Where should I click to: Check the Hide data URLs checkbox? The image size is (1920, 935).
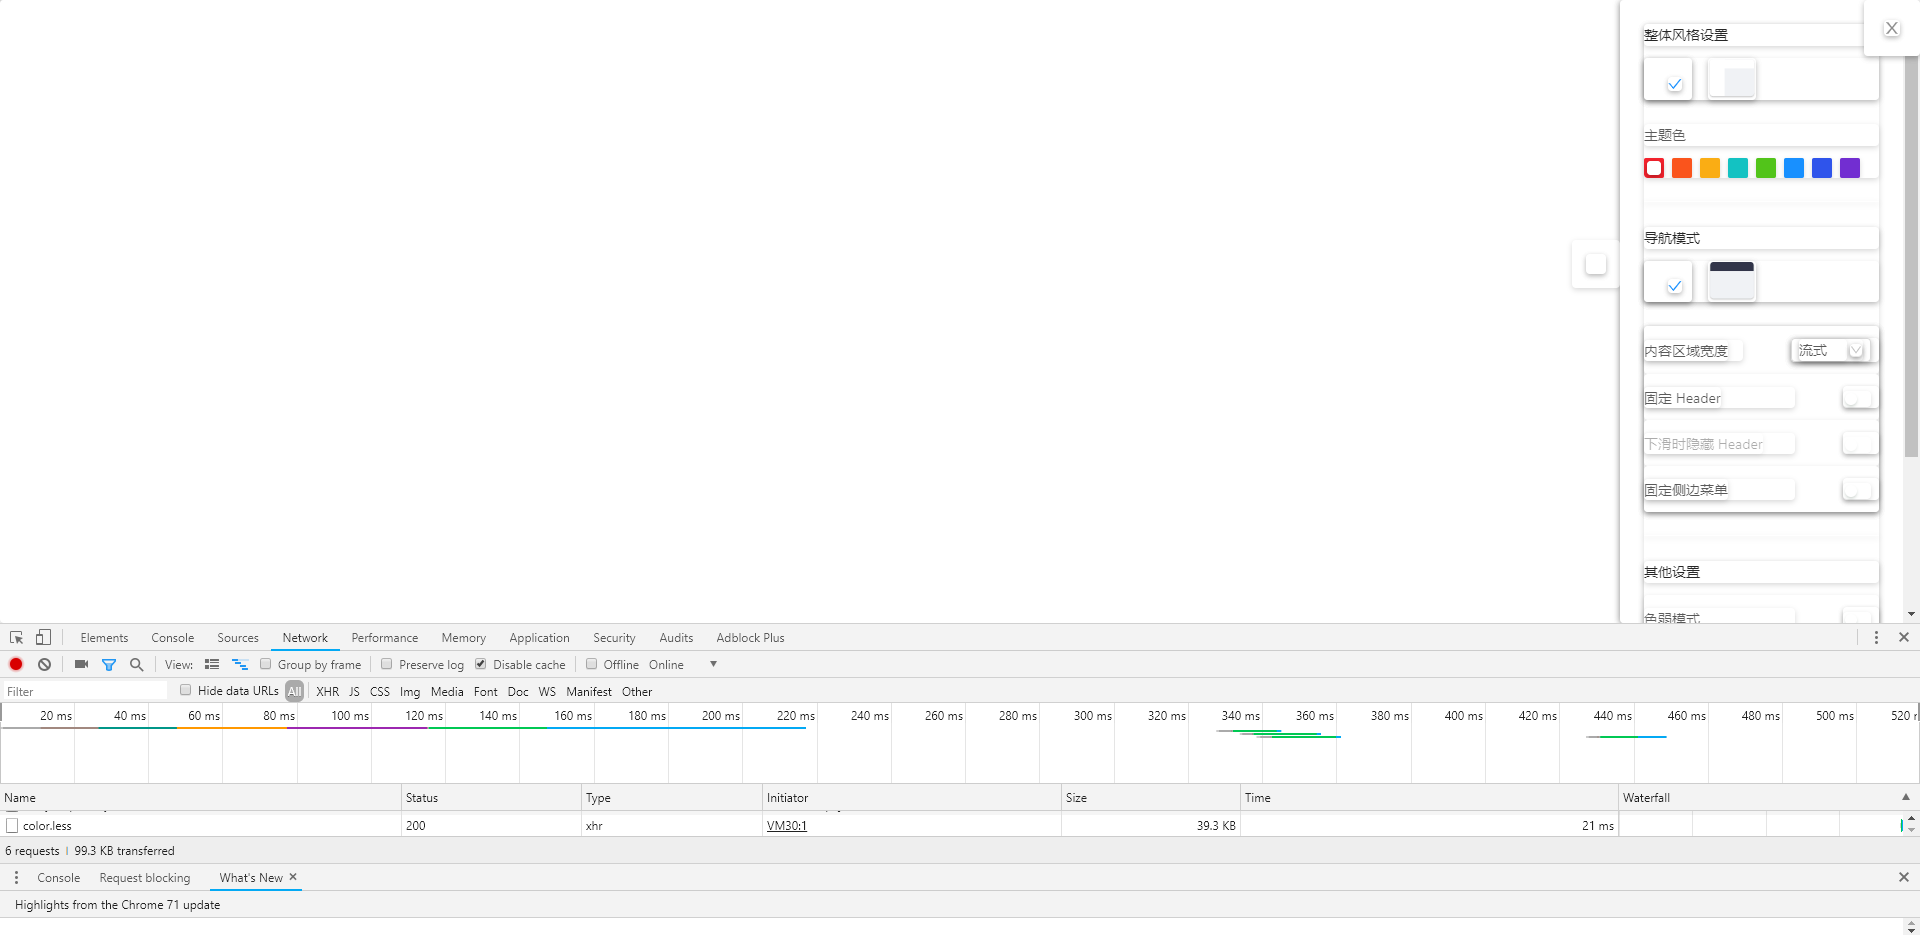[x=186, y=690]
